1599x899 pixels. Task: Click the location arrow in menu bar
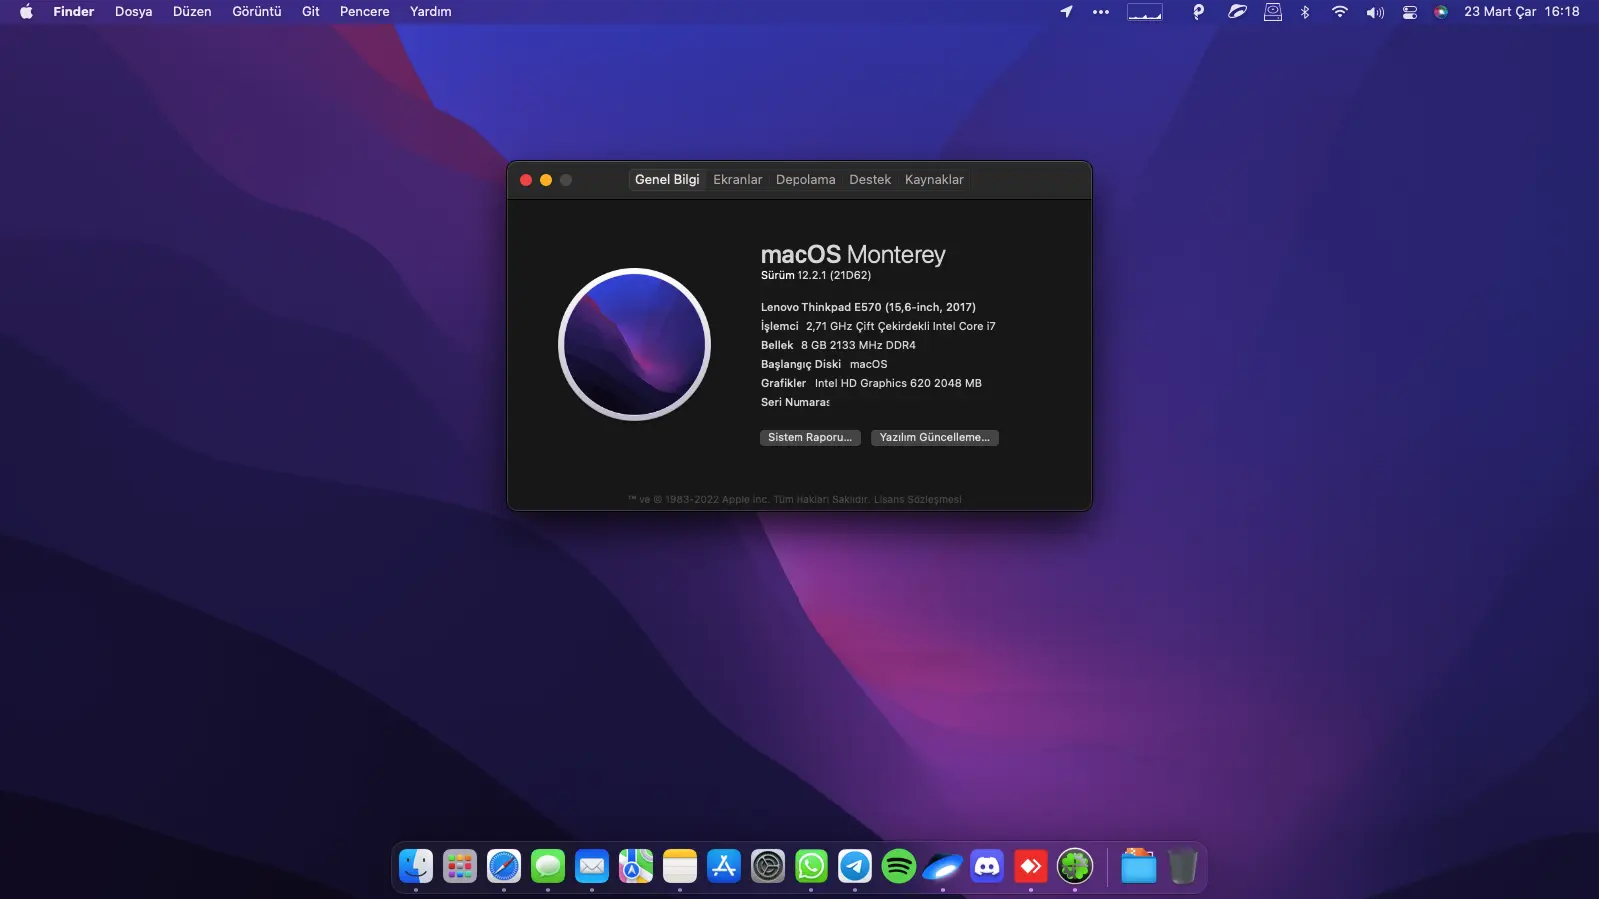pyautogui.click(x=1066, y=12)
